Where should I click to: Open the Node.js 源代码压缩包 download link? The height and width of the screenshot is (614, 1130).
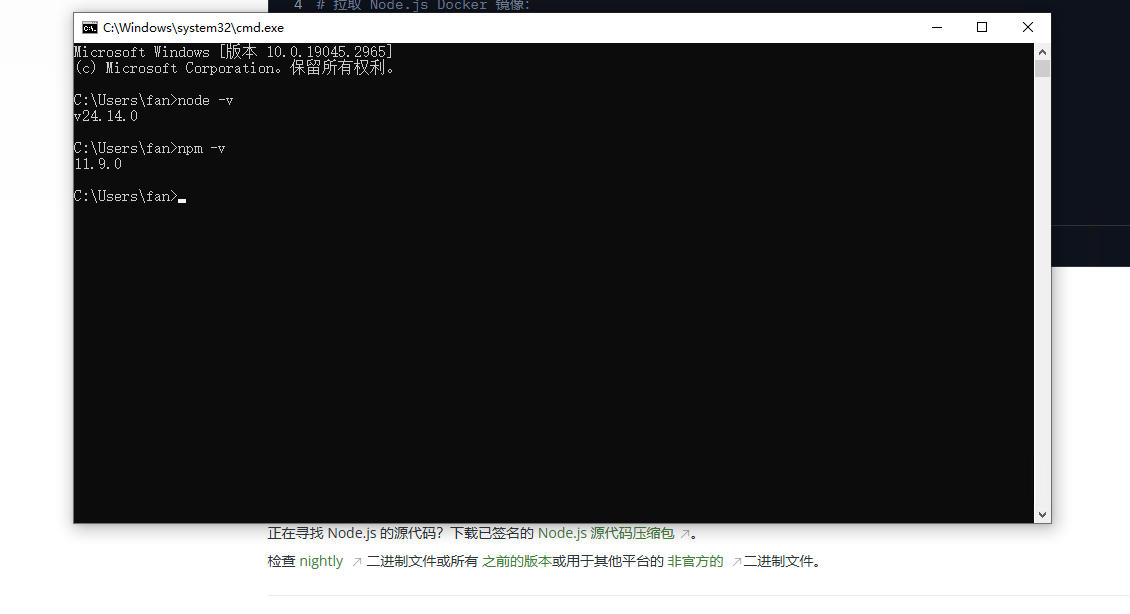[x=607, y=533]
